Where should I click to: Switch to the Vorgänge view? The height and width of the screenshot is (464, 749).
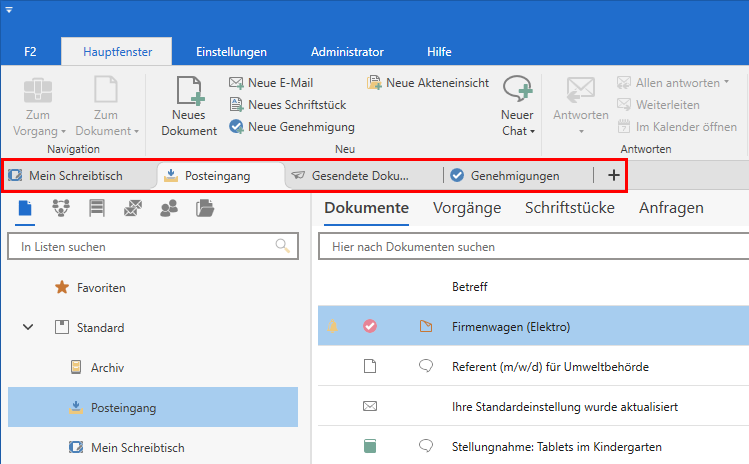pyautogui.click(x=467, y=208)
